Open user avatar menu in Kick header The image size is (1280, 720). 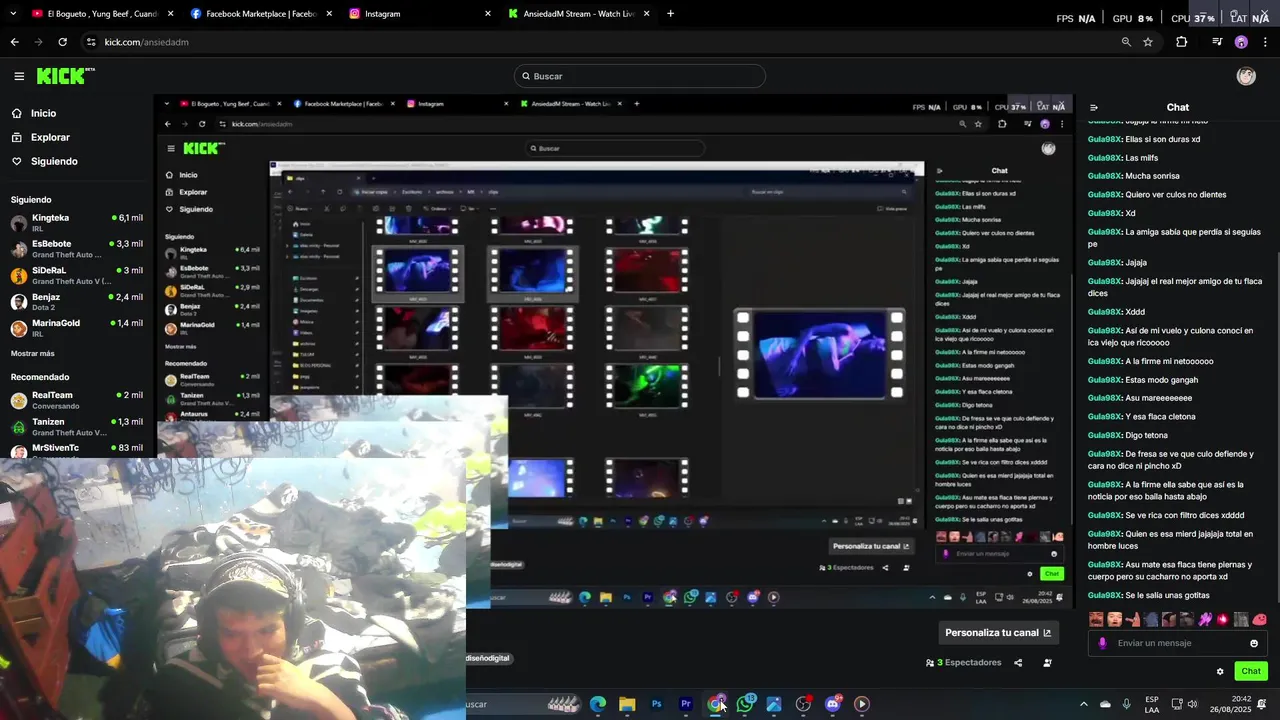[1246, 76]
